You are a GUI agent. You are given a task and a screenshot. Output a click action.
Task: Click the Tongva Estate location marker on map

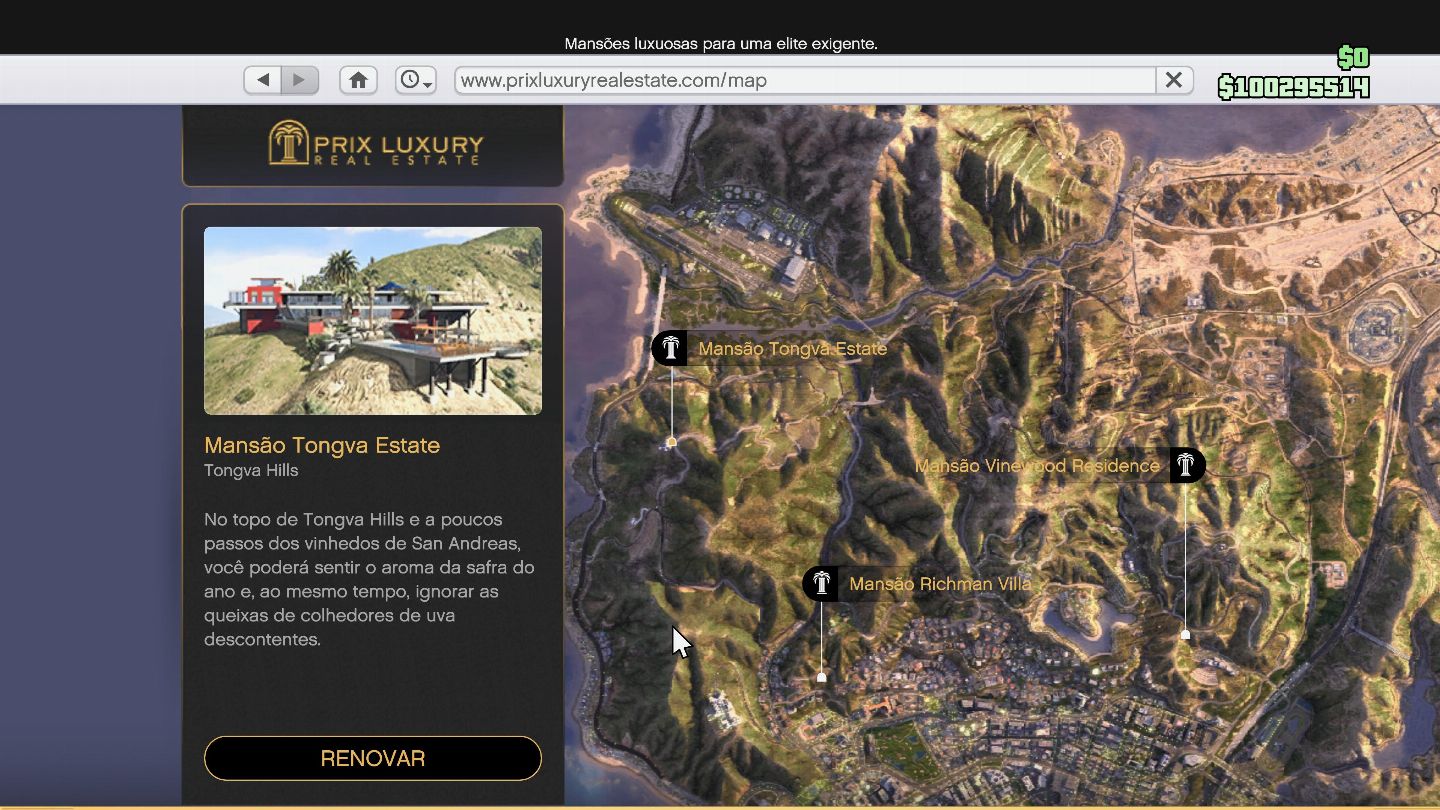672,442
